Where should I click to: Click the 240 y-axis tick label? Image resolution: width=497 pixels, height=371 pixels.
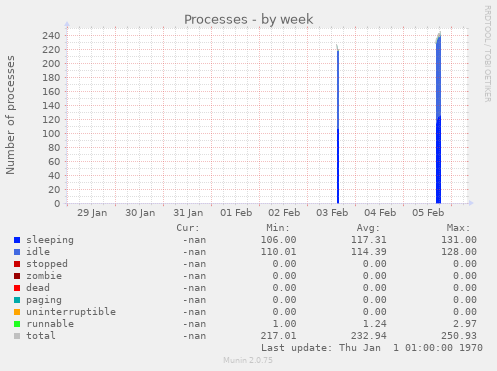tap(51, 36)
